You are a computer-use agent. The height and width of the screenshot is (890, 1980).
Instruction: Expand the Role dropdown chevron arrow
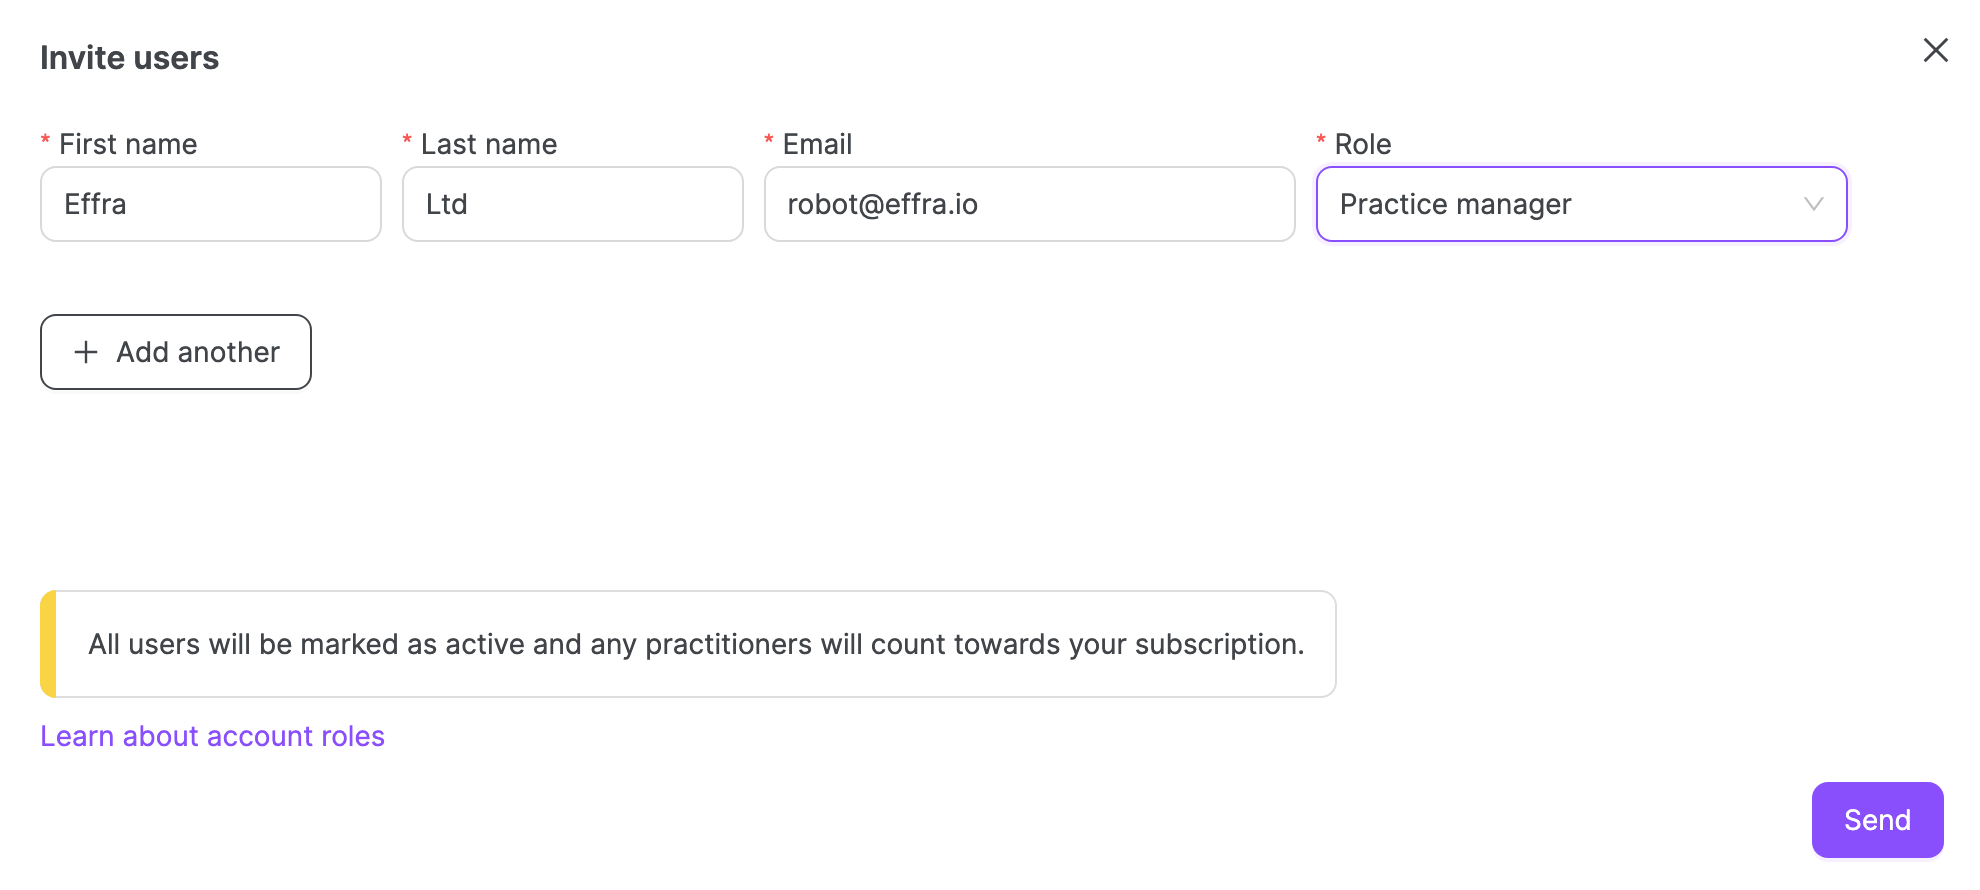pos(1813,204)
